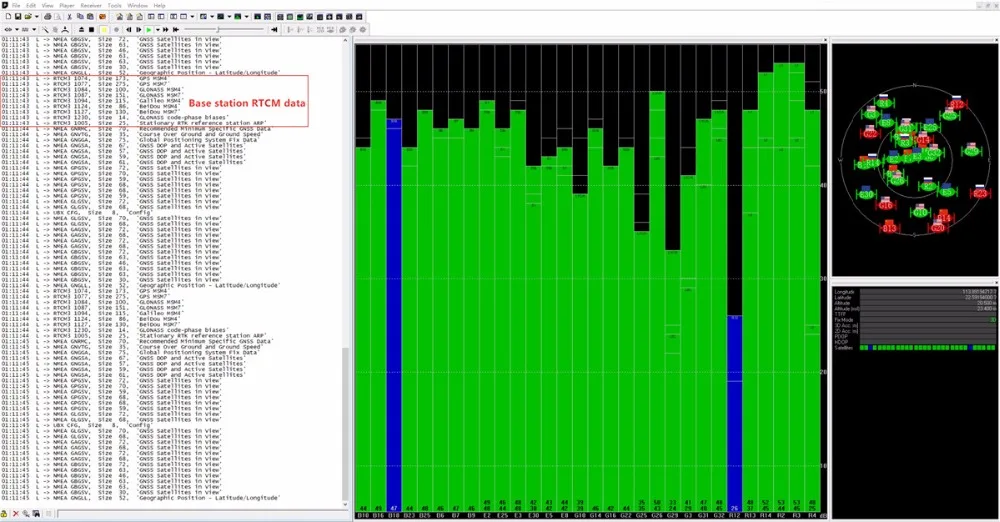Viewport: 1000px width, 522px height.
Task: Open the View menu
Action: [47, 5]
